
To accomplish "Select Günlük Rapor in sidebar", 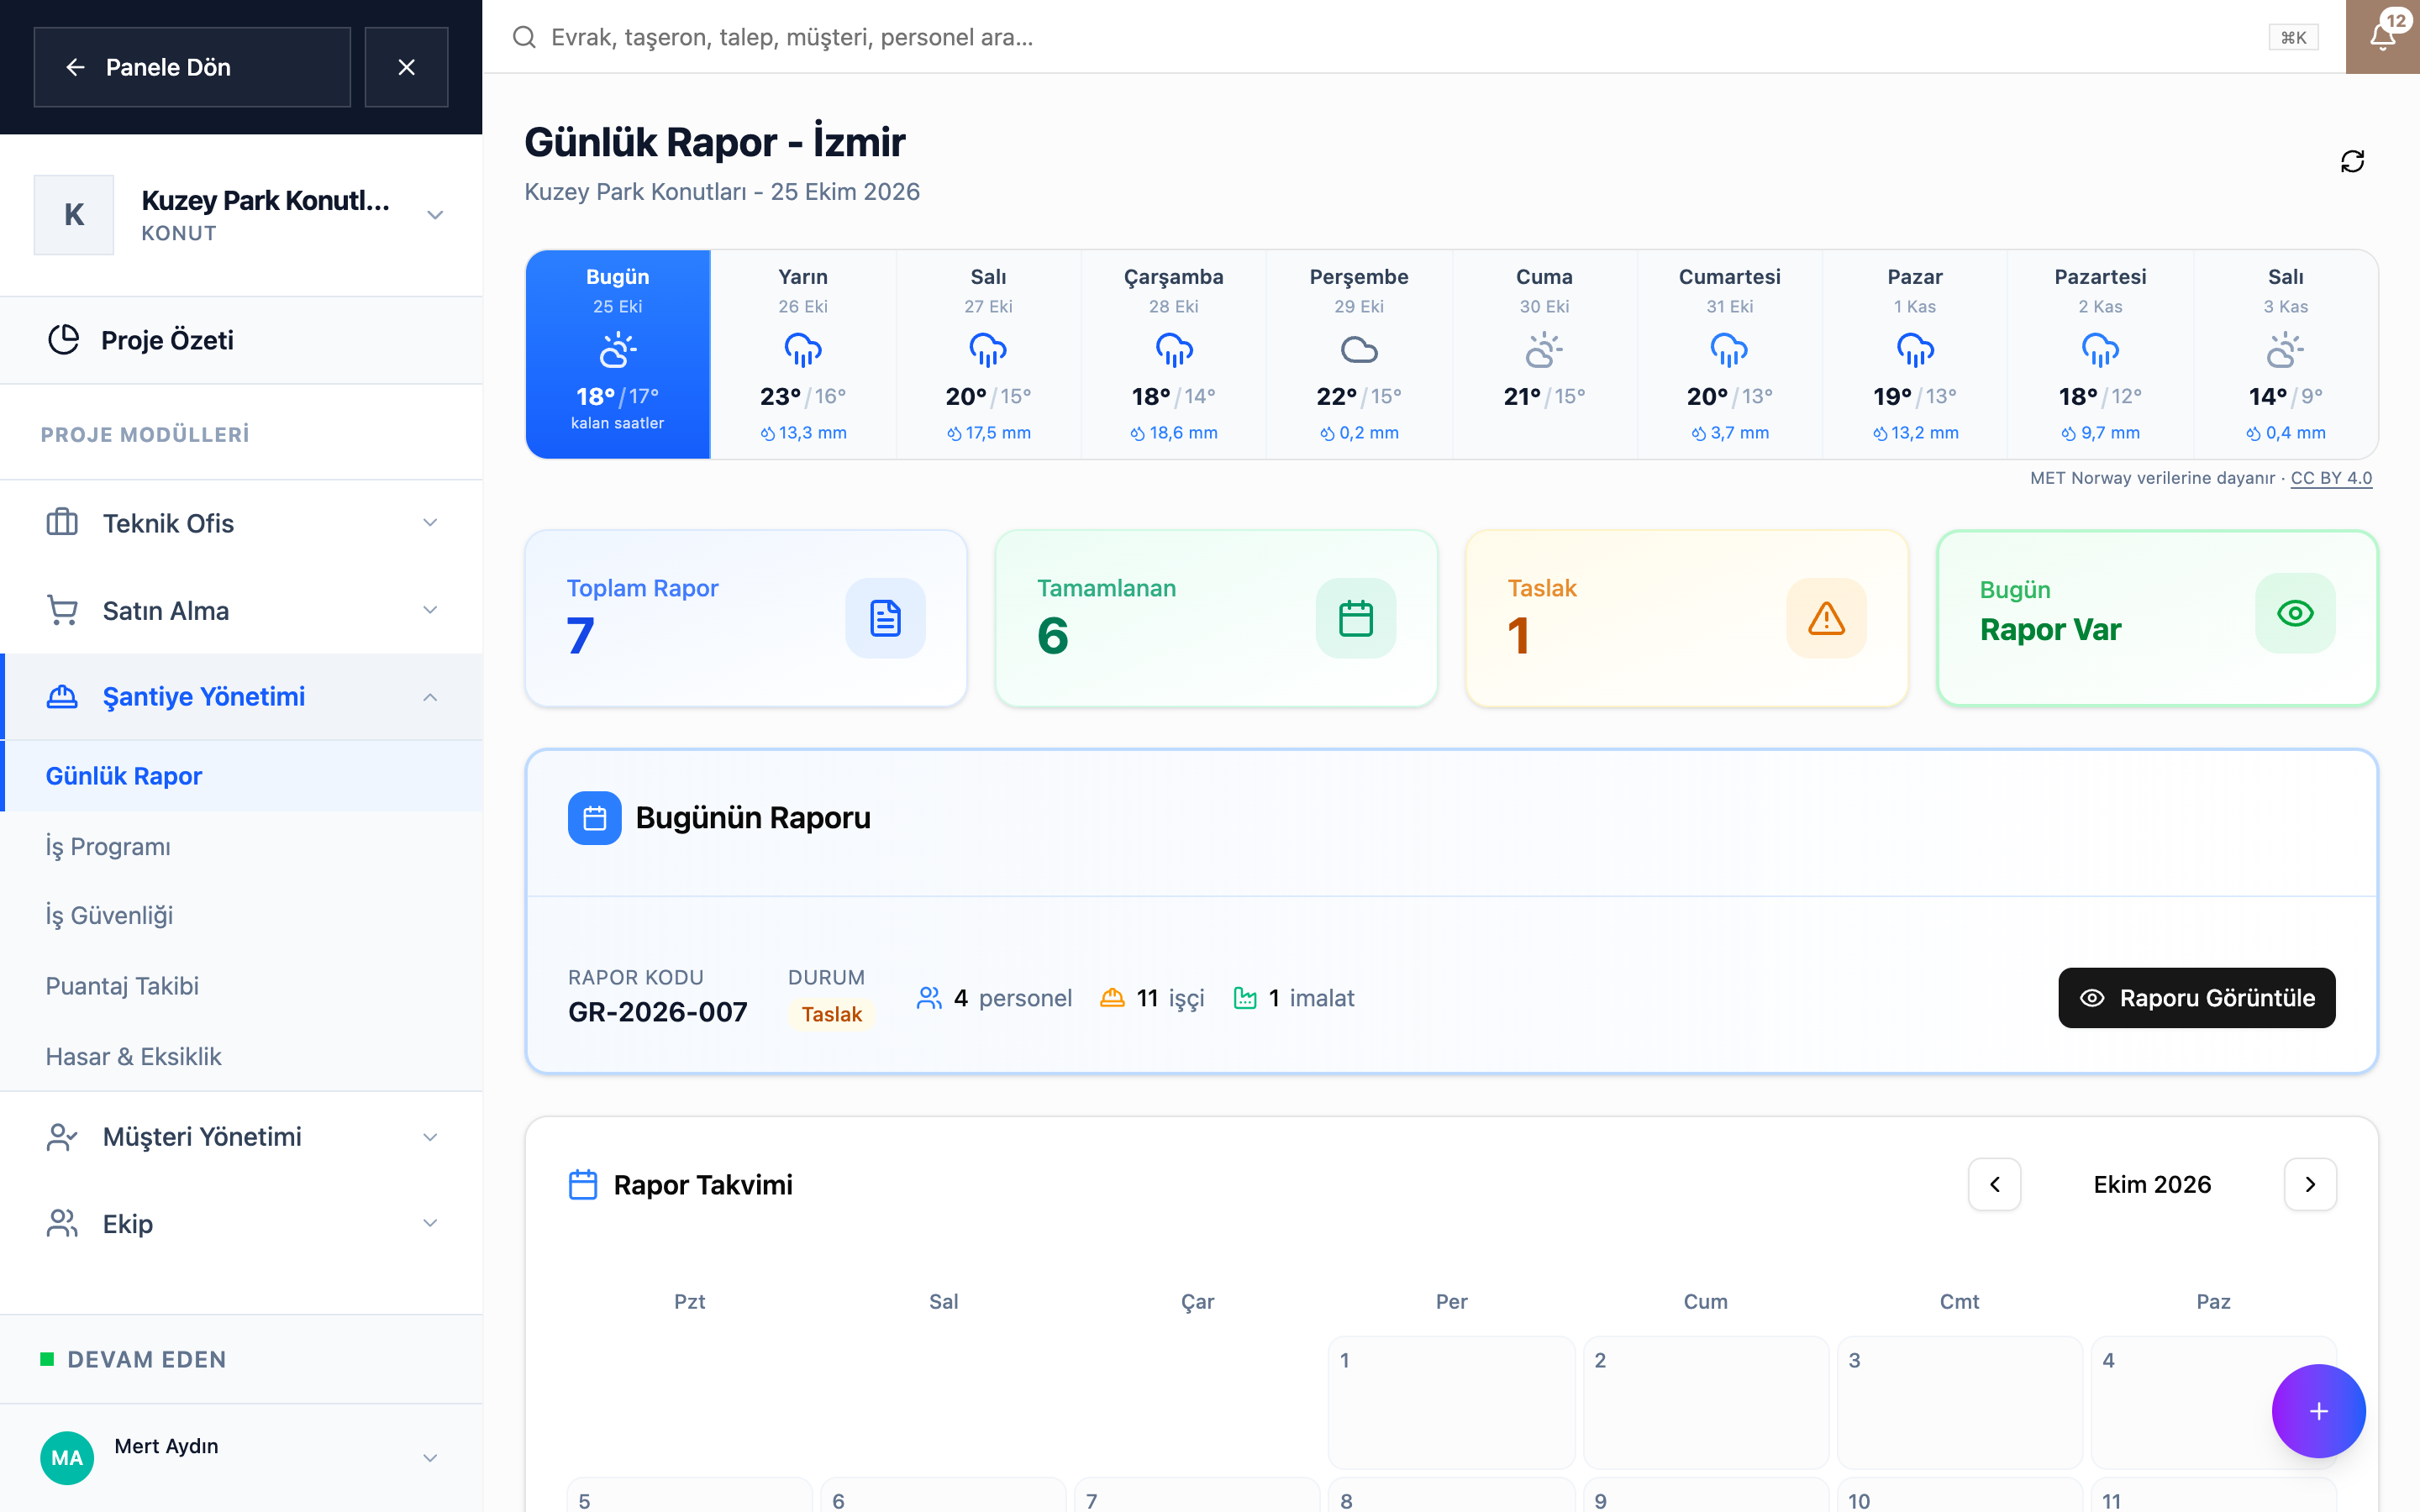I will tap(241, 776).
